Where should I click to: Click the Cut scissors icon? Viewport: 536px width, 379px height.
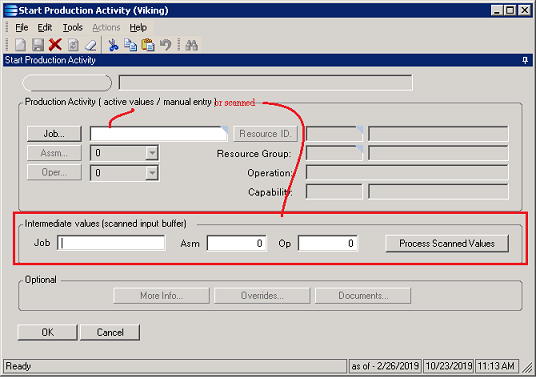click(113, 45)
